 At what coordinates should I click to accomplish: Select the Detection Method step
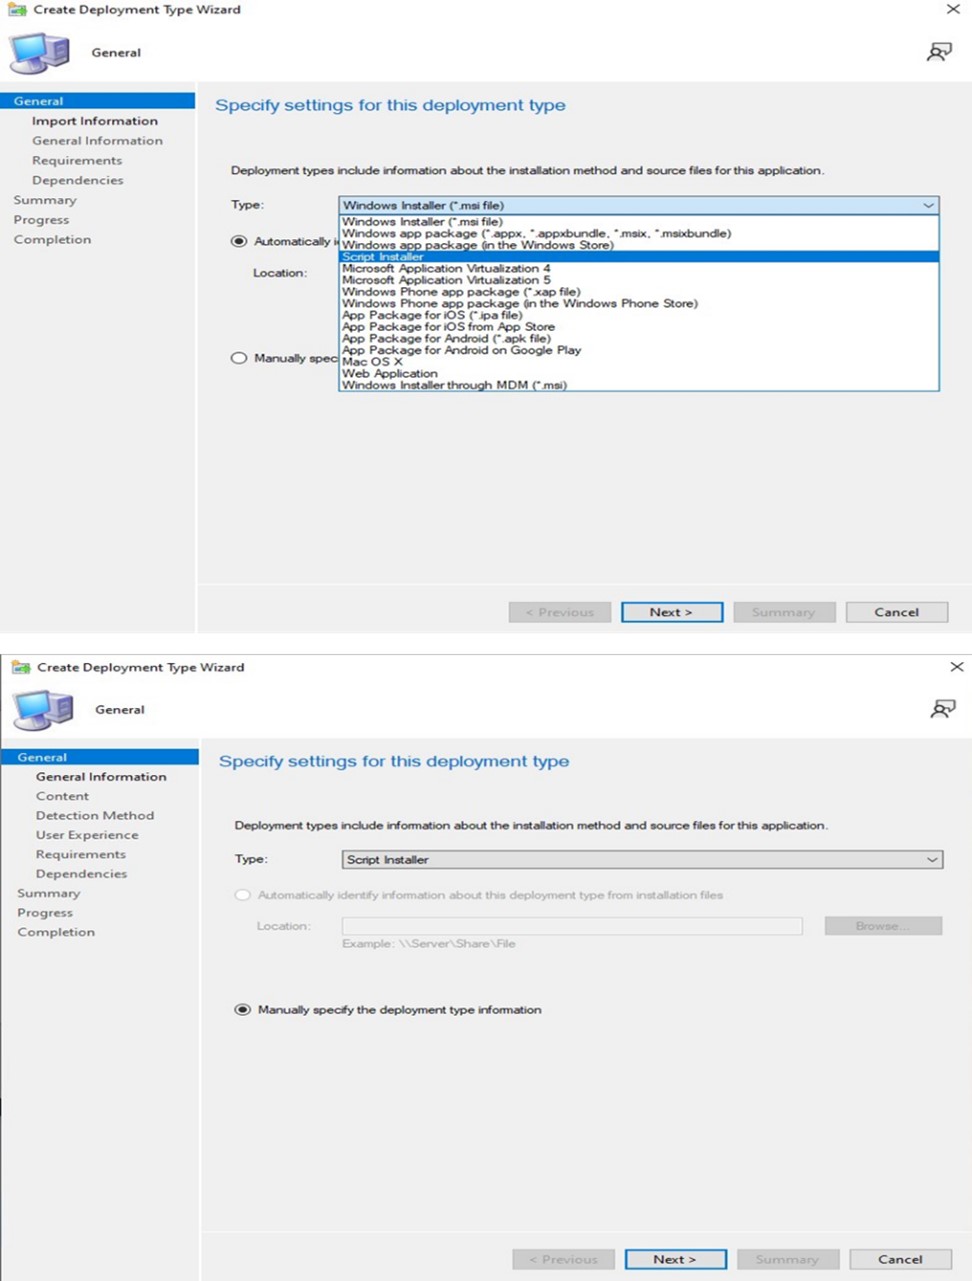[x=94, y=815]
